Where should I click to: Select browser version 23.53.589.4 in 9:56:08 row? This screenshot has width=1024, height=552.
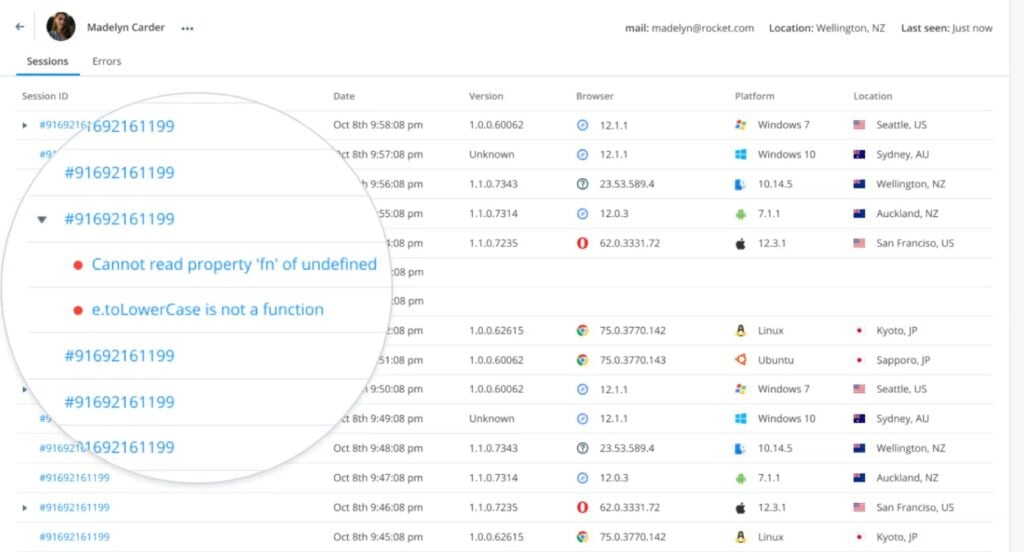(x=627, y=184)
